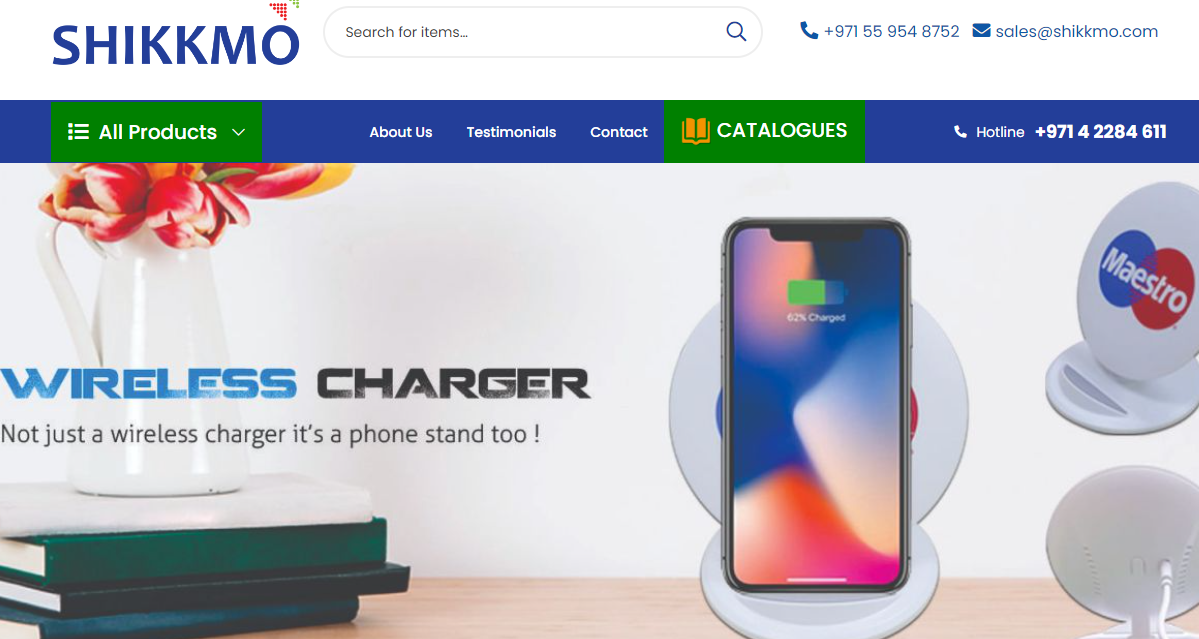The image size is (1199, 639).
Task: Click the search magnifier icon
Action: pyautogui.click(x=736, y=31)
